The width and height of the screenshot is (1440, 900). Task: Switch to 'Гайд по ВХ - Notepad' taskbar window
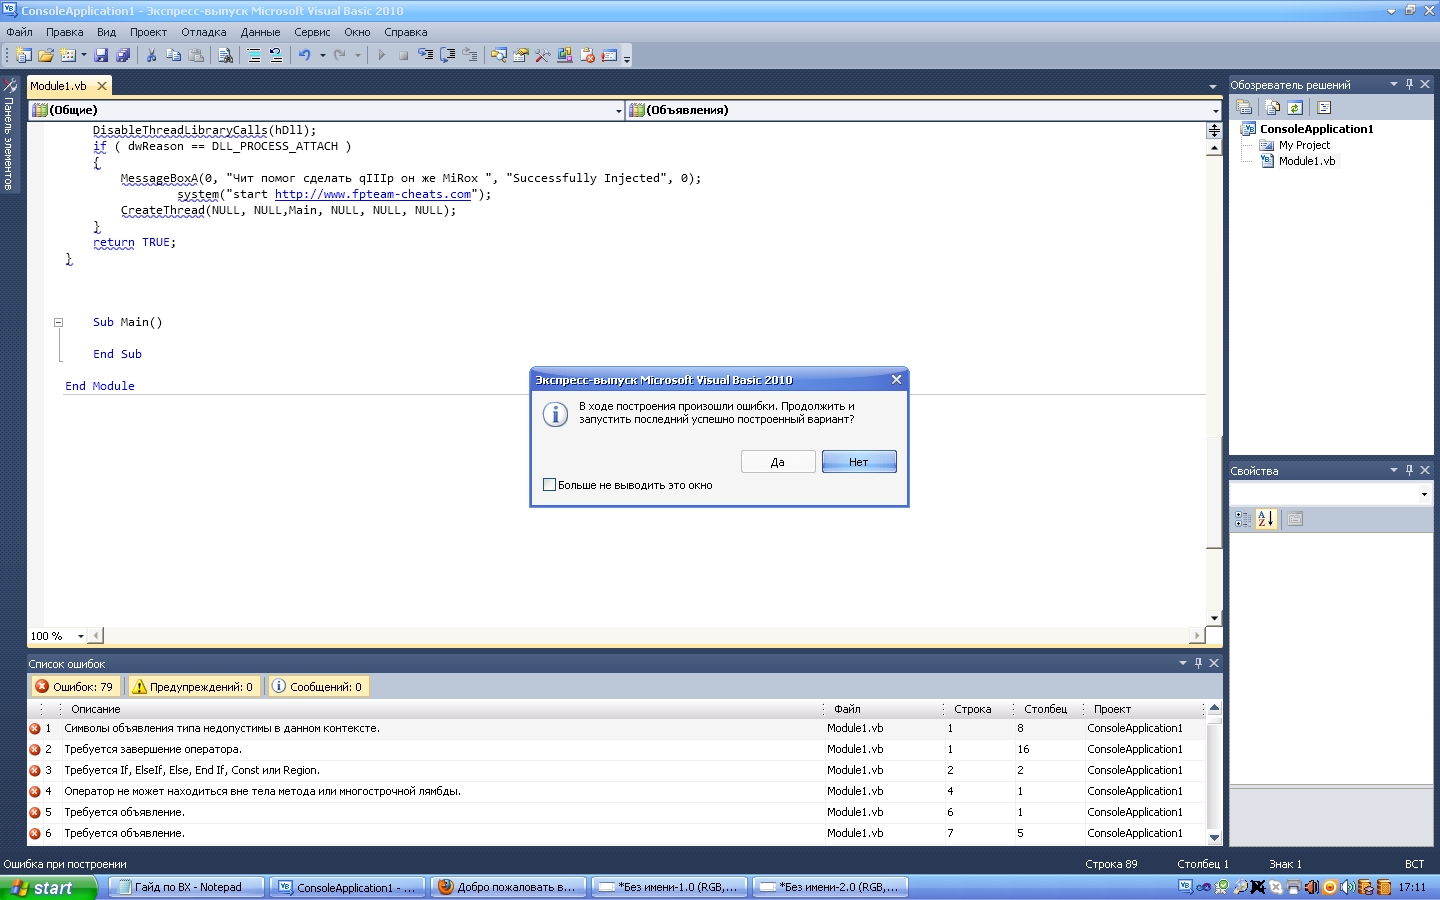[186, 887]
